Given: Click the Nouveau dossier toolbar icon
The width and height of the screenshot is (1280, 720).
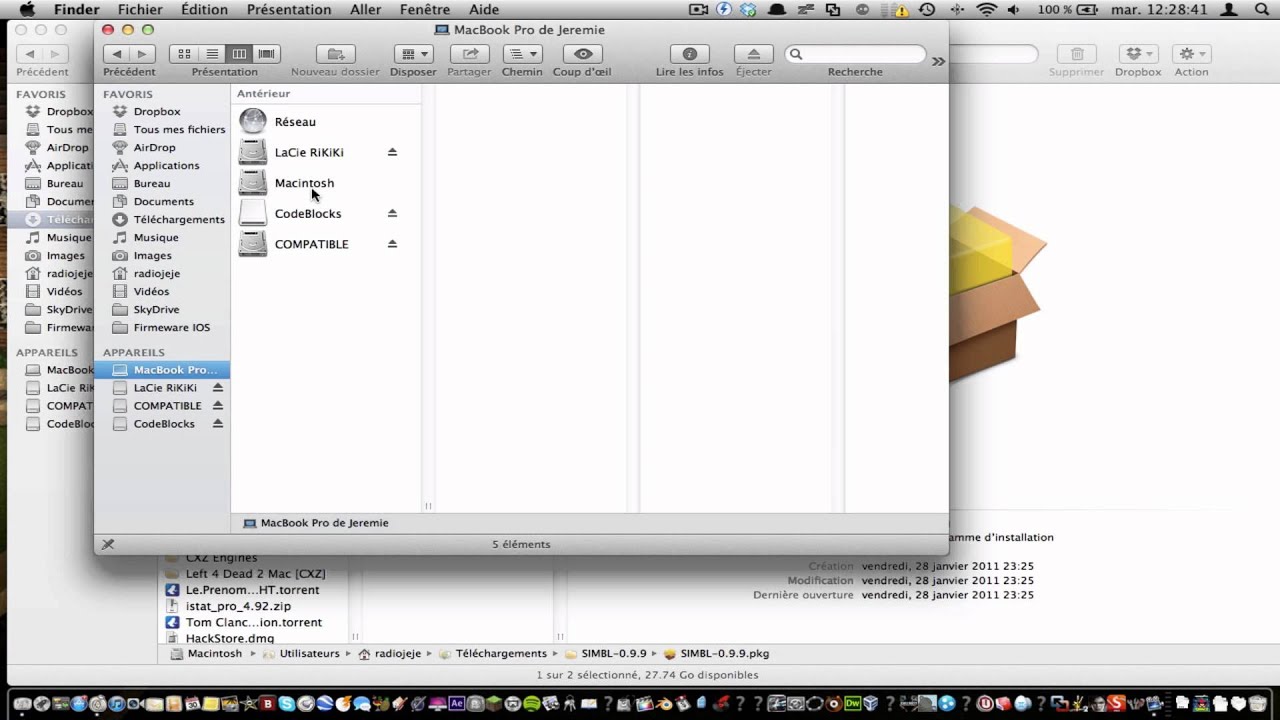Looking at the screenshot, I should pos(336,54).
